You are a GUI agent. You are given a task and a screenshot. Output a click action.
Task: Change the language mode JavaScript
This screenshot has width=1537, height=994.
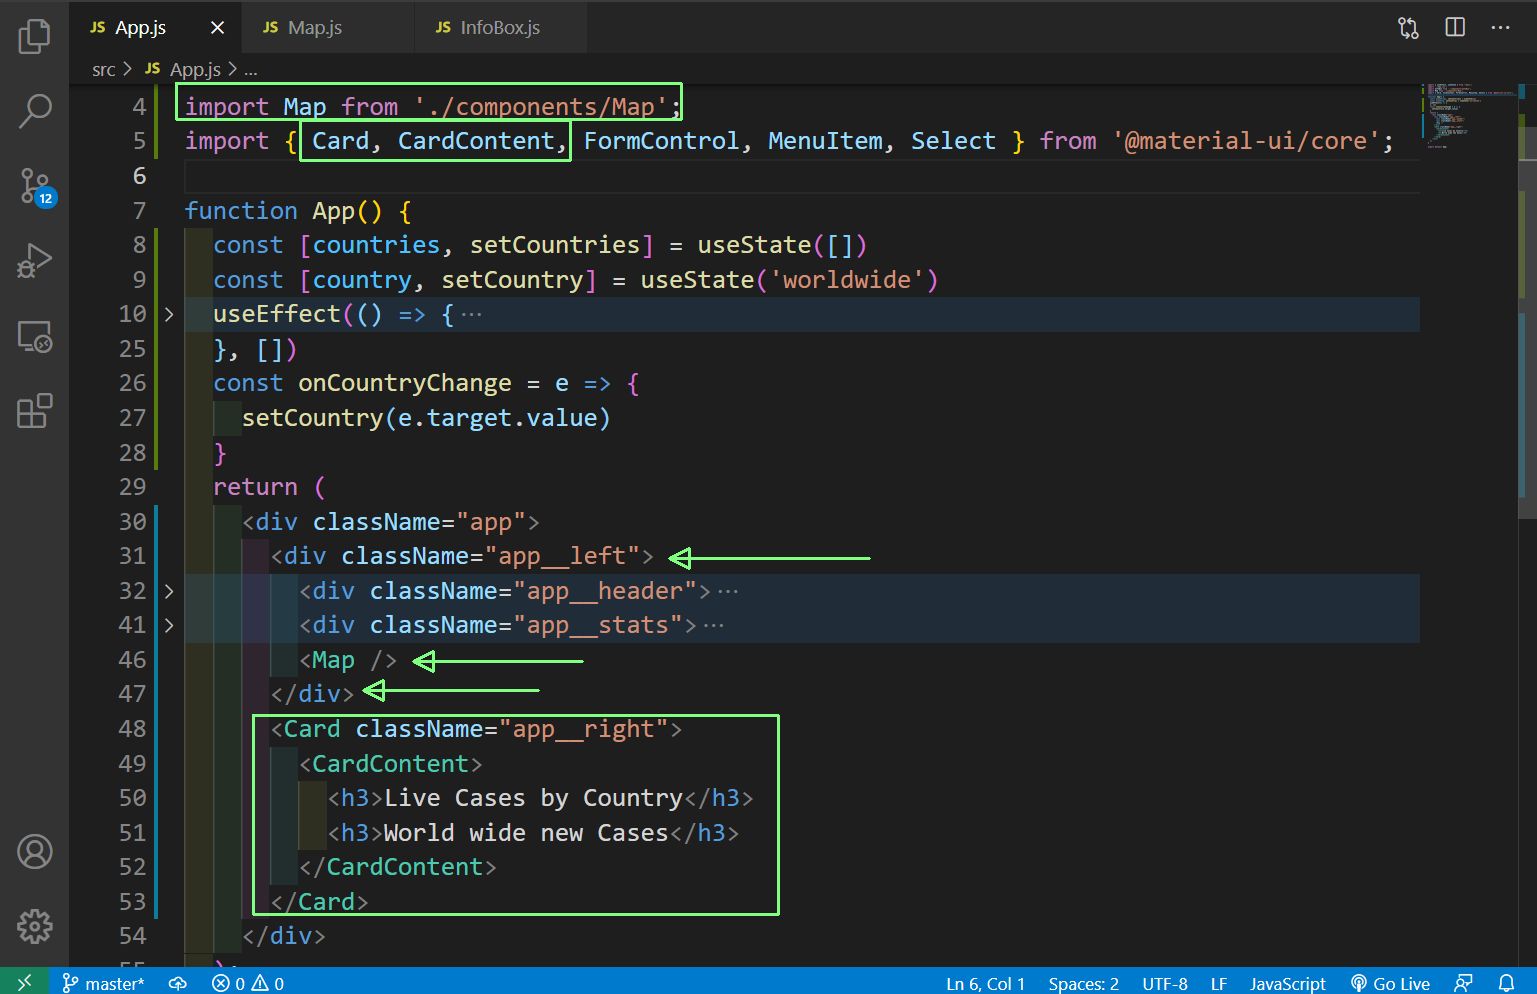pos(1287,983)
